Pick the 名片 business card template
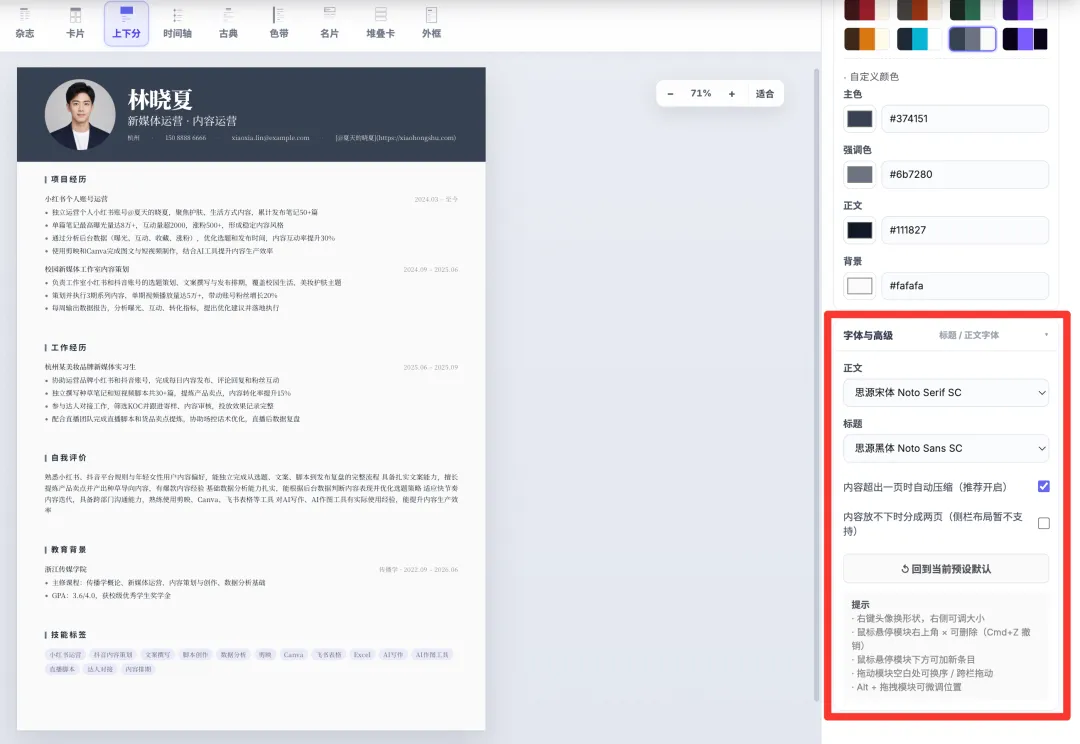Viewport: 1080px width, 744px height. [330, 23]
